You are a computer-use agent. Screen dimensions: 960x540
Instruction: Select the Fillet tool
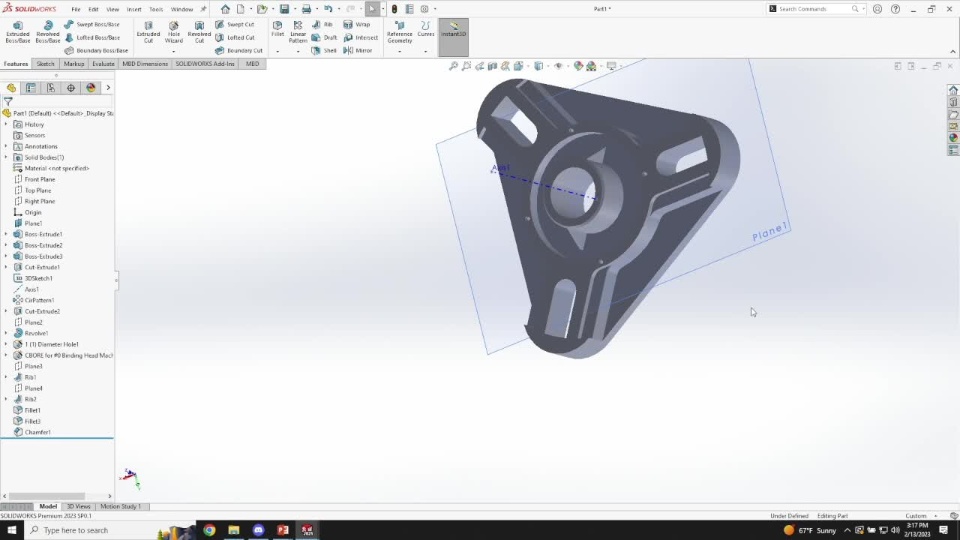(277, 29)
